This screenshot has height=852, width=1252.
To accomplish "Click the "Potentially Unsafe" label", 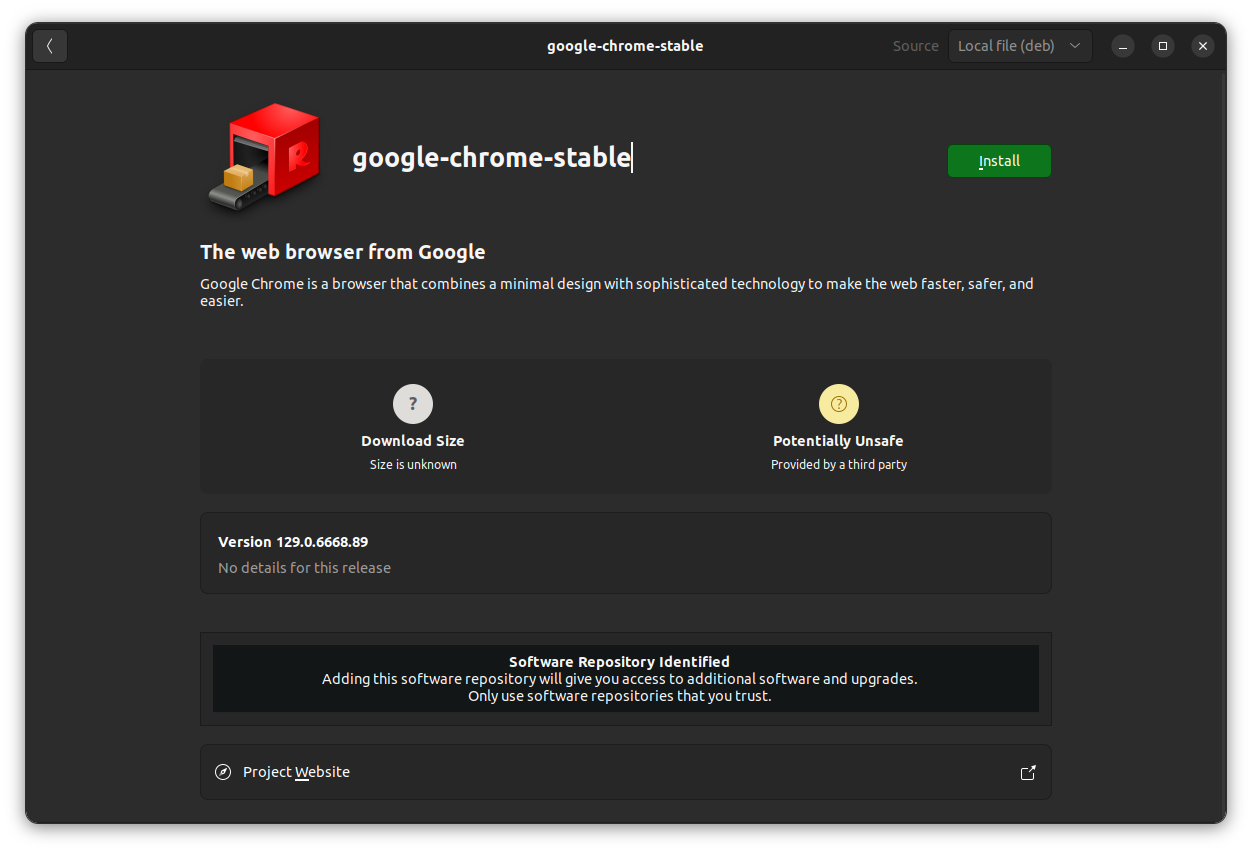I will pos(838,441).
